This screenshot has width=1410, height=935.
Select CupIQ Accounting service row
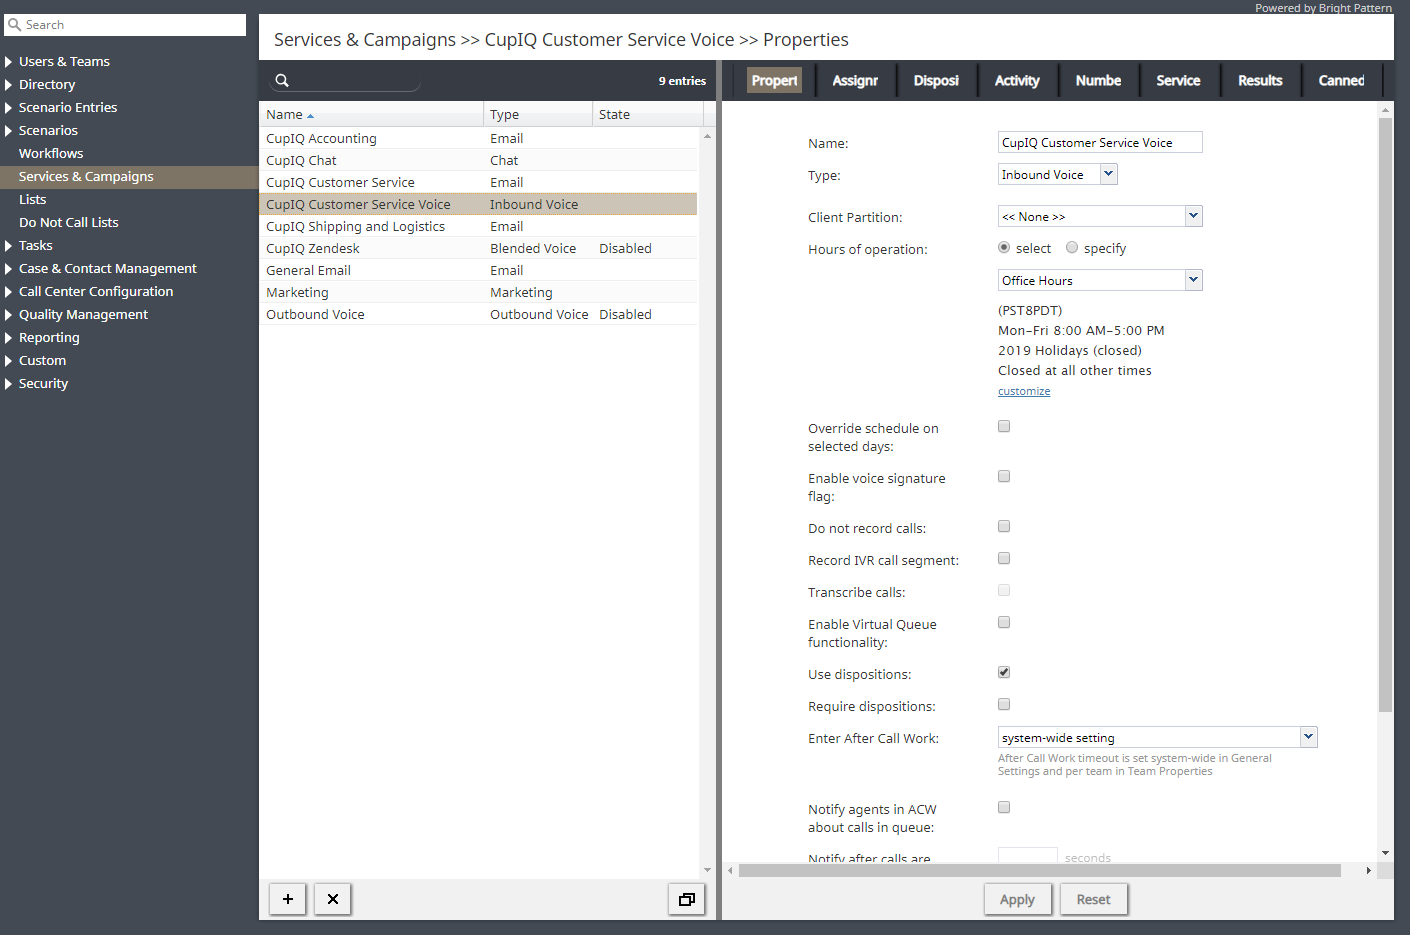point(478,138)
